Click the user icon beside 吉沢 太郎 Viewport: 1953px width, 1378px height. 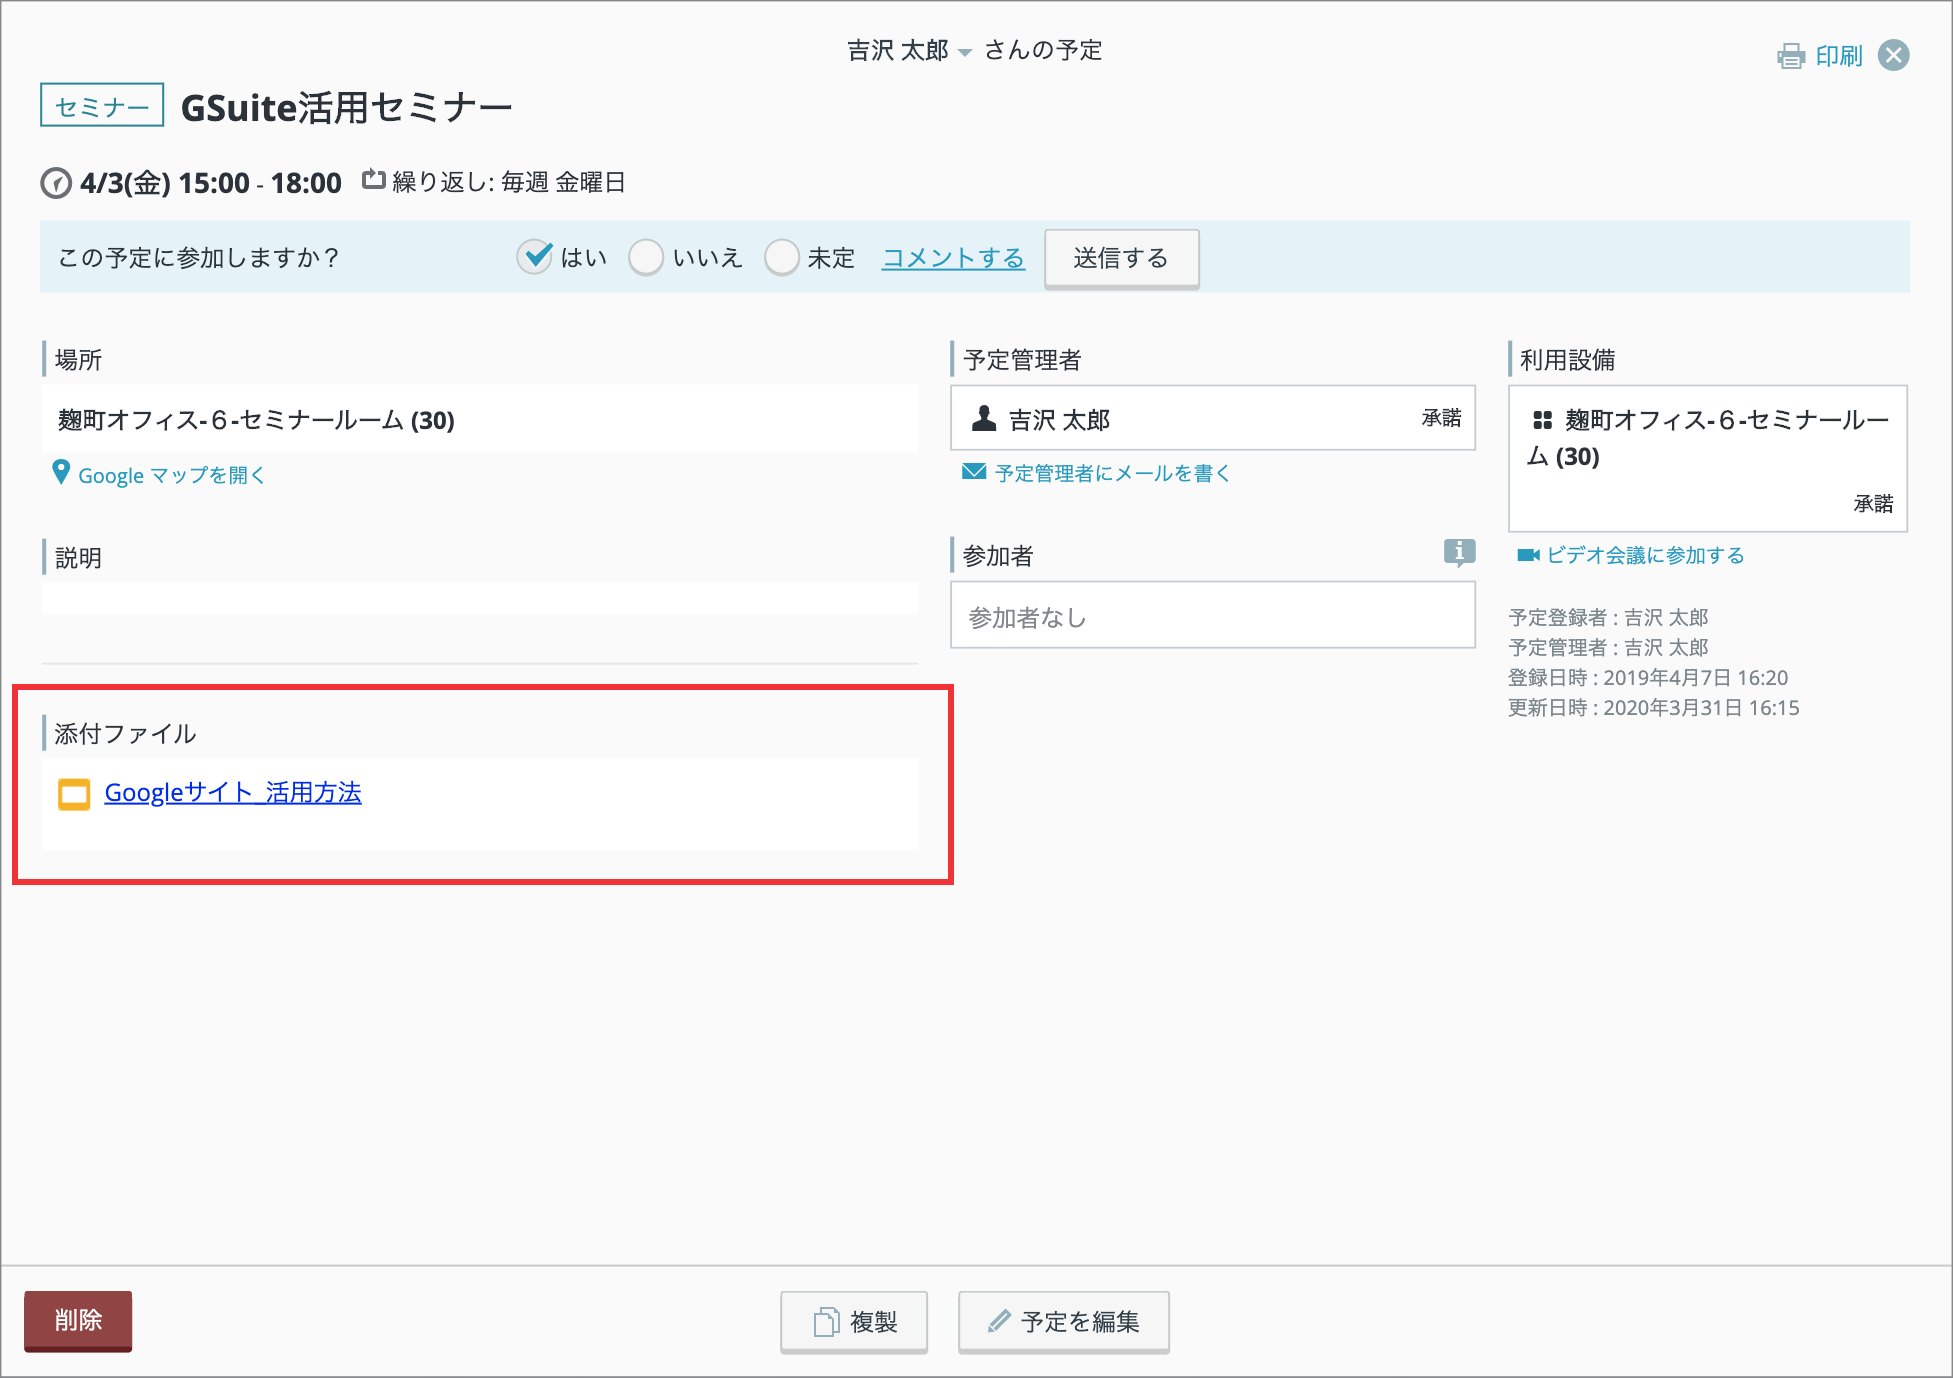click(984, 419)
